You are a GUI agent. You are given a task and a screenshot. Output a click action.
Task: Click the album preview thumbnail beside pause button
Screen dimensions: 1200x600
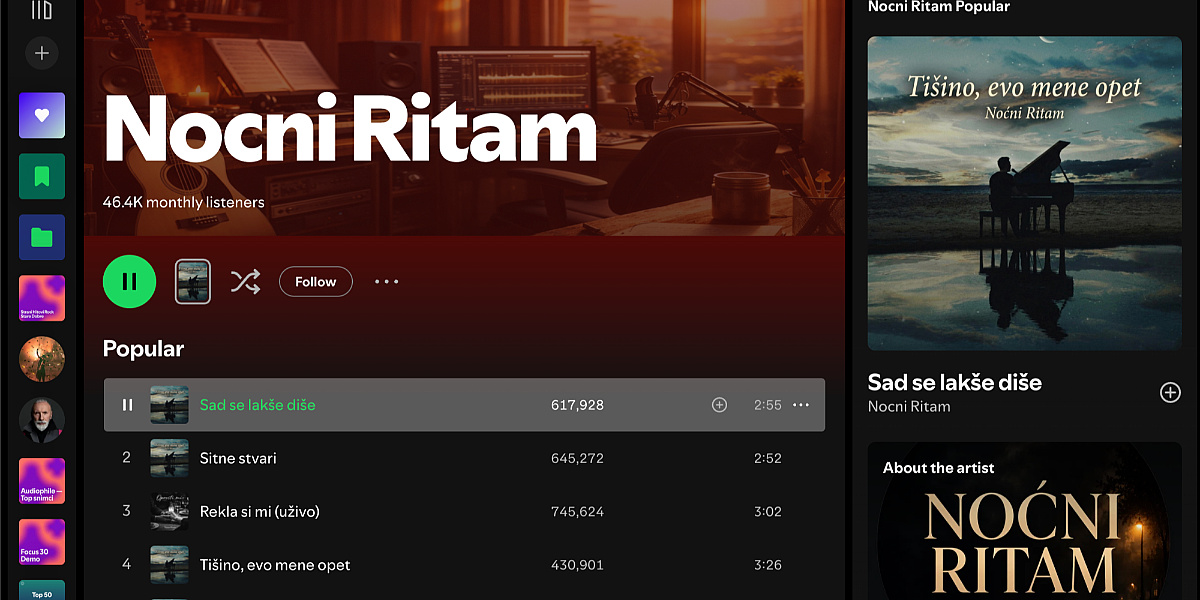[x=193, y=282]
